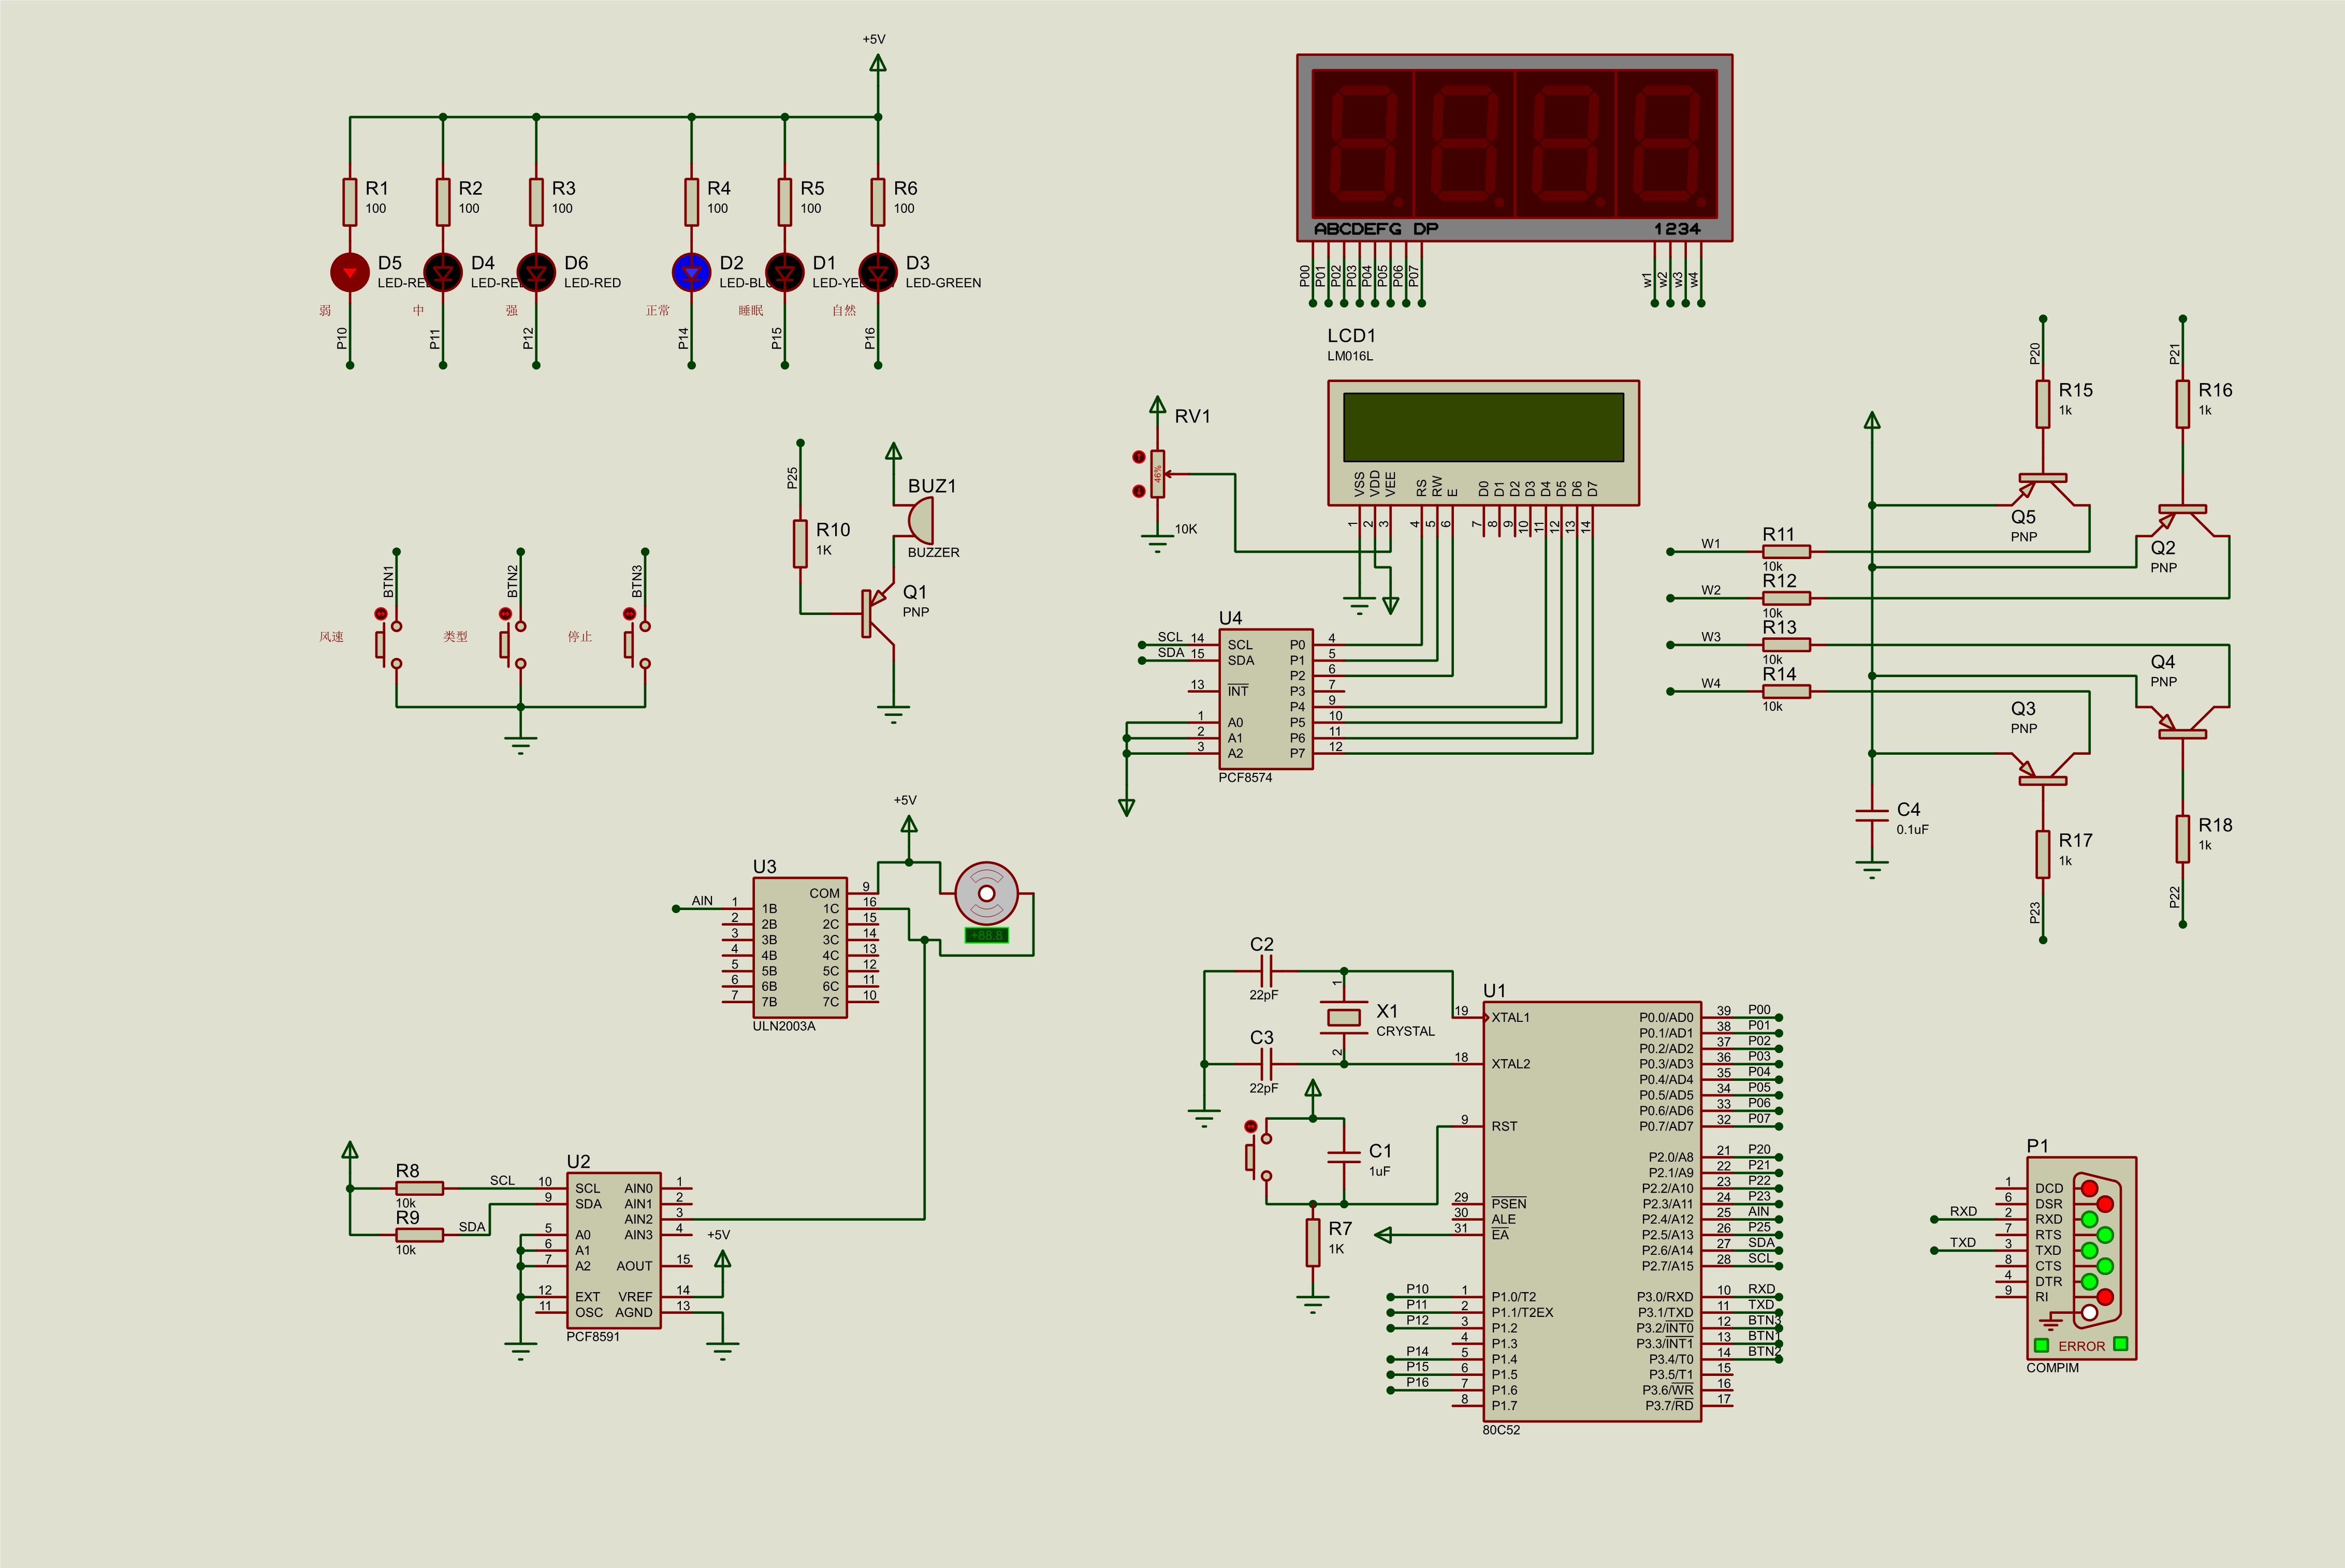The width and height of the screenshot is (2345, 1568).
Task: Select capacitor C4 0.1uF symbol
Action: pos(1872,815)
